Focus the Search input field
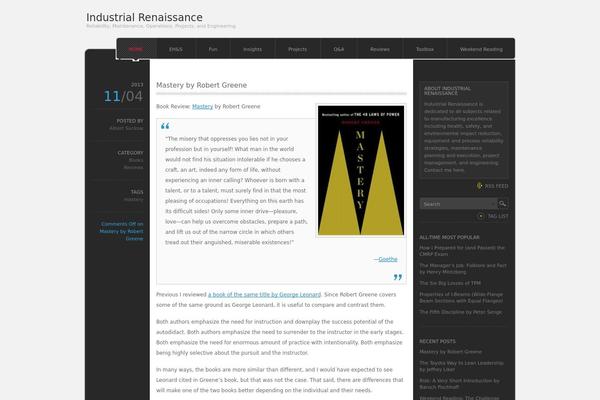This screenshot has width=600, height=400. [458, 204]
